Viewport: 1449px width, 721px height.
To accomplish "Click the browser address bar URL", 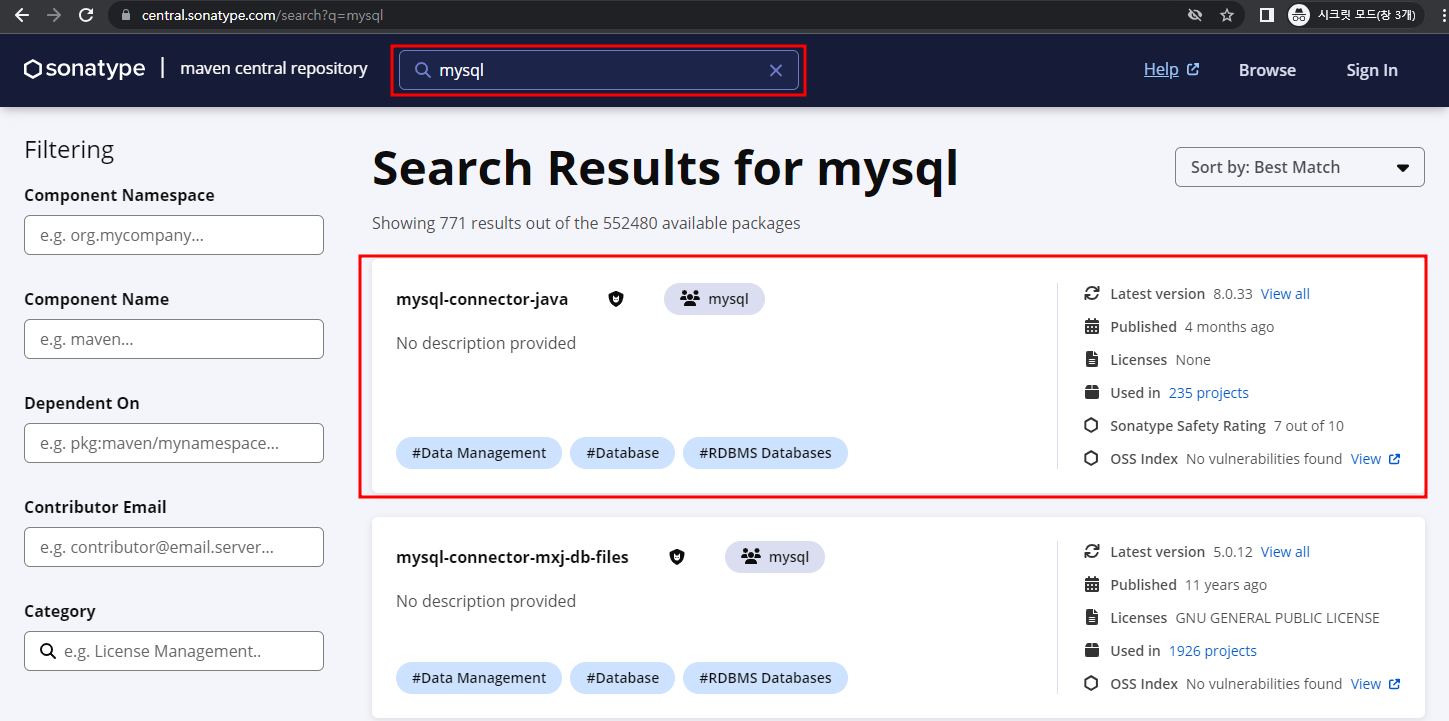I will click(x=262, y=16).
